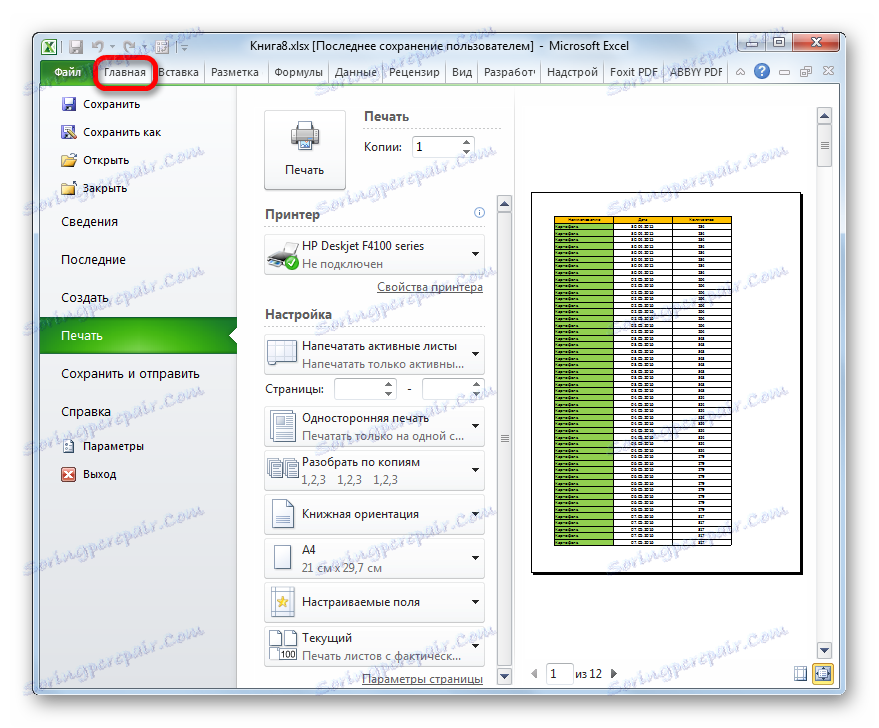
Task: Open Сохранить и отправить section
Action: [x=130, y=374]
